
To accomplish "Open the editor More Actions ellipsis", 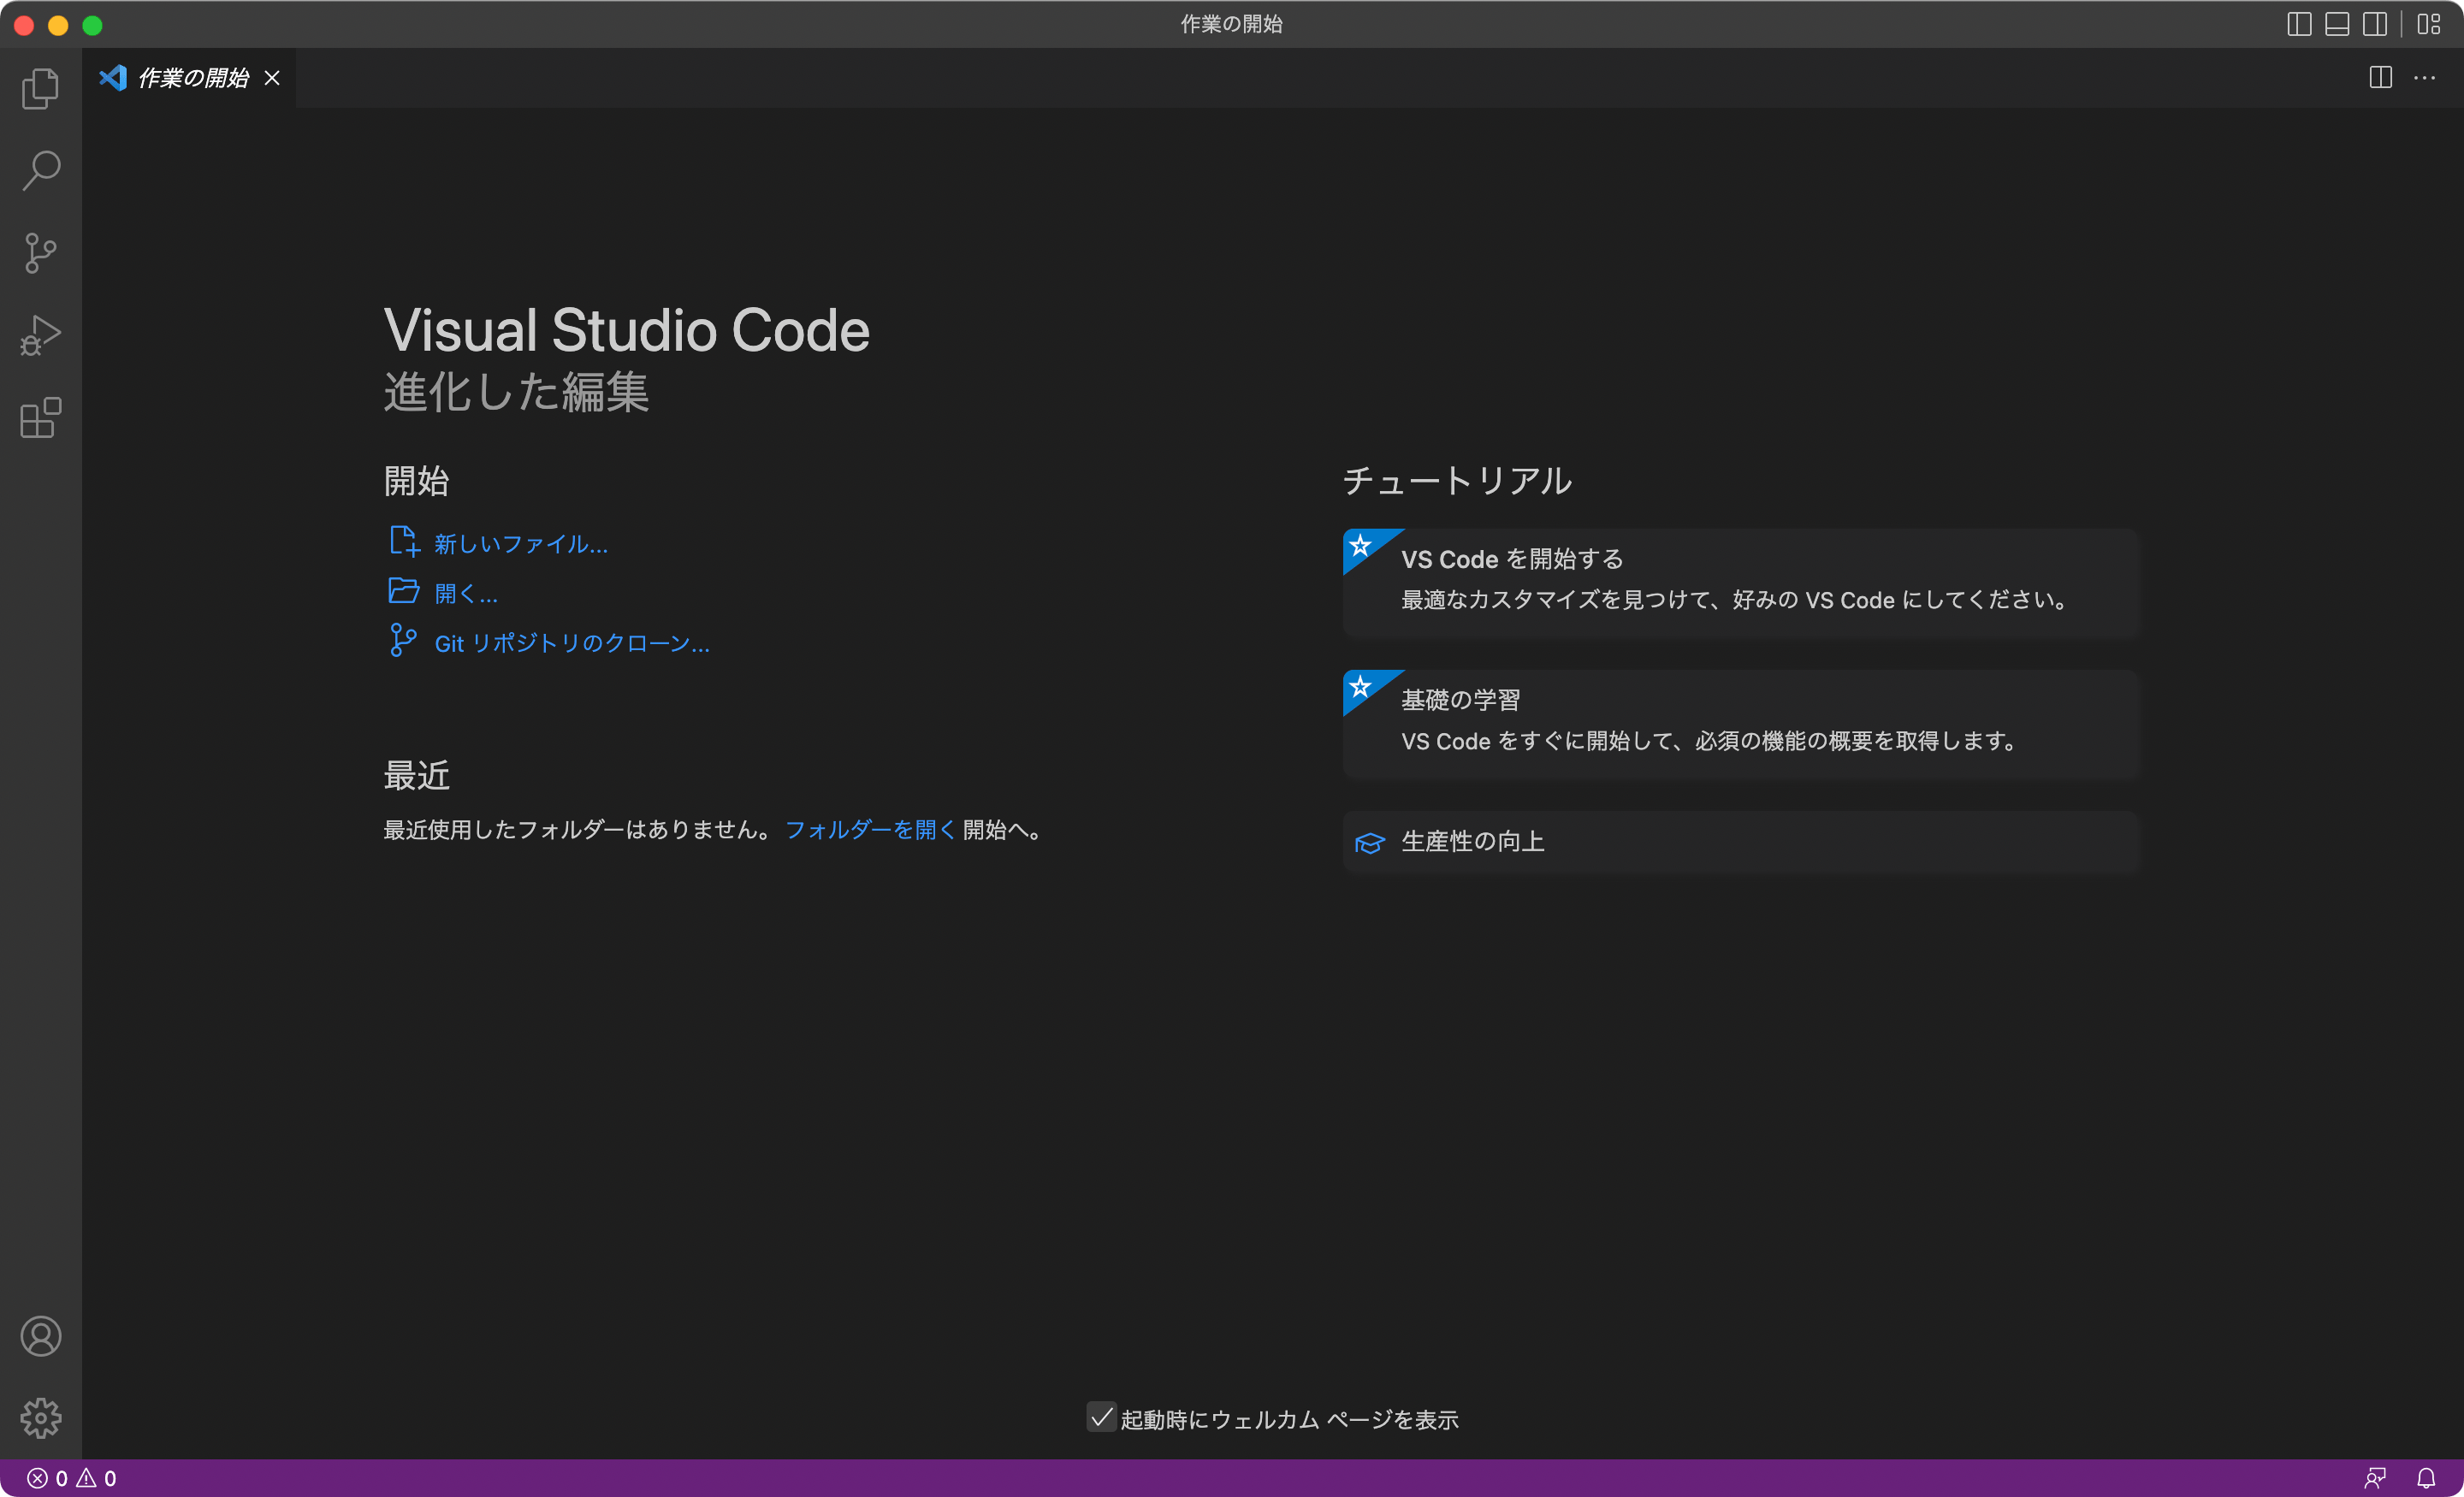I will click(x=2425, y=78).
